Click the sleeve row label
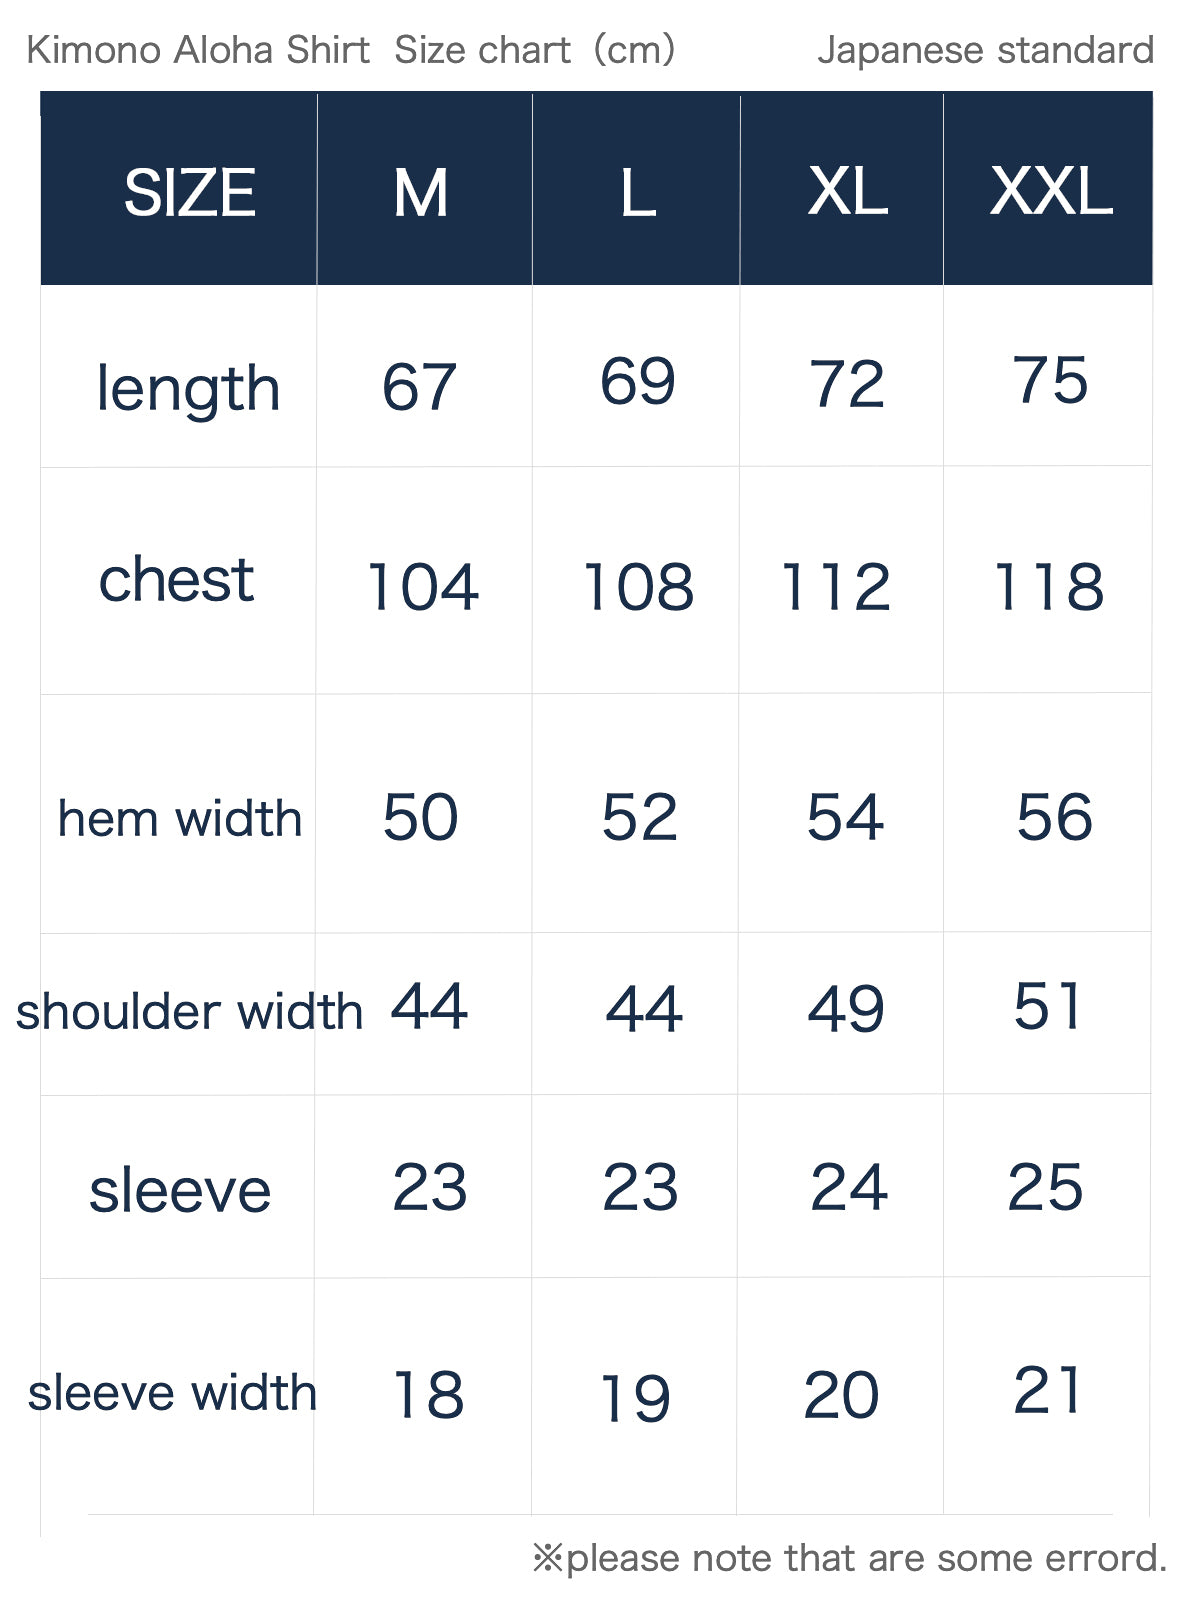Image resolution: width=1200 pixels, height=1600 pixels. click(180, 1191)
